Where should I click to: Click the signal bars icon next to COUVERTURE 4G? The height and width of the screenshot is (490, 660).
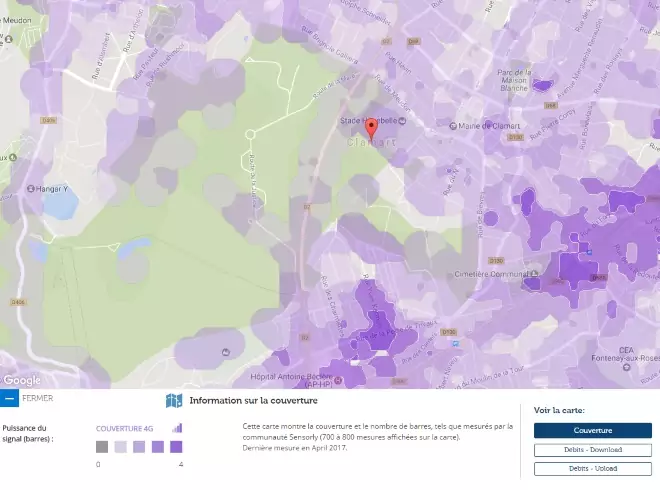(x=177, y=427)
